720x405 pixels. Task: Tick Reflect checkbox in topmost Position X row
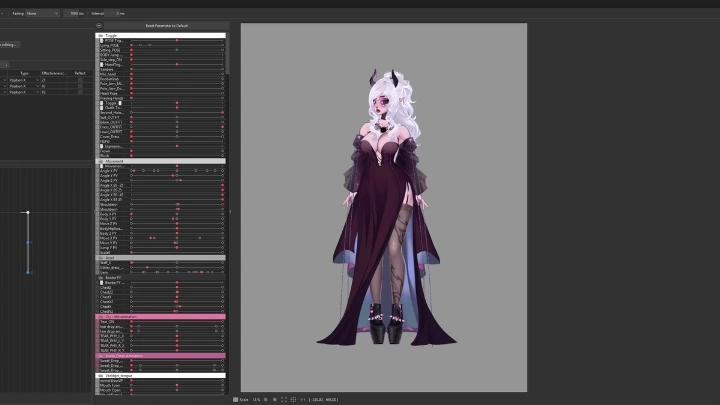[x=80, y=80]
